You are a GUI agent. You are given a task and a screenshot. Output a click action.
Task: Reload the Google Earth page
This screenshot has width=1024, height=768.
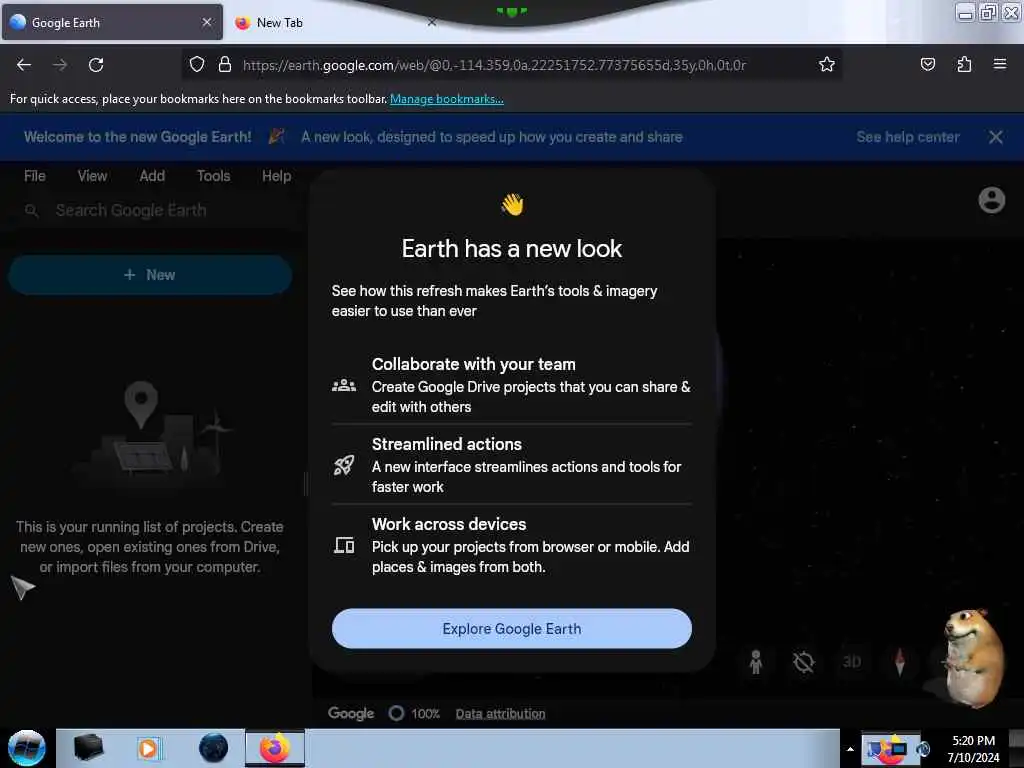pyautogui.click(x=96, y=65)
